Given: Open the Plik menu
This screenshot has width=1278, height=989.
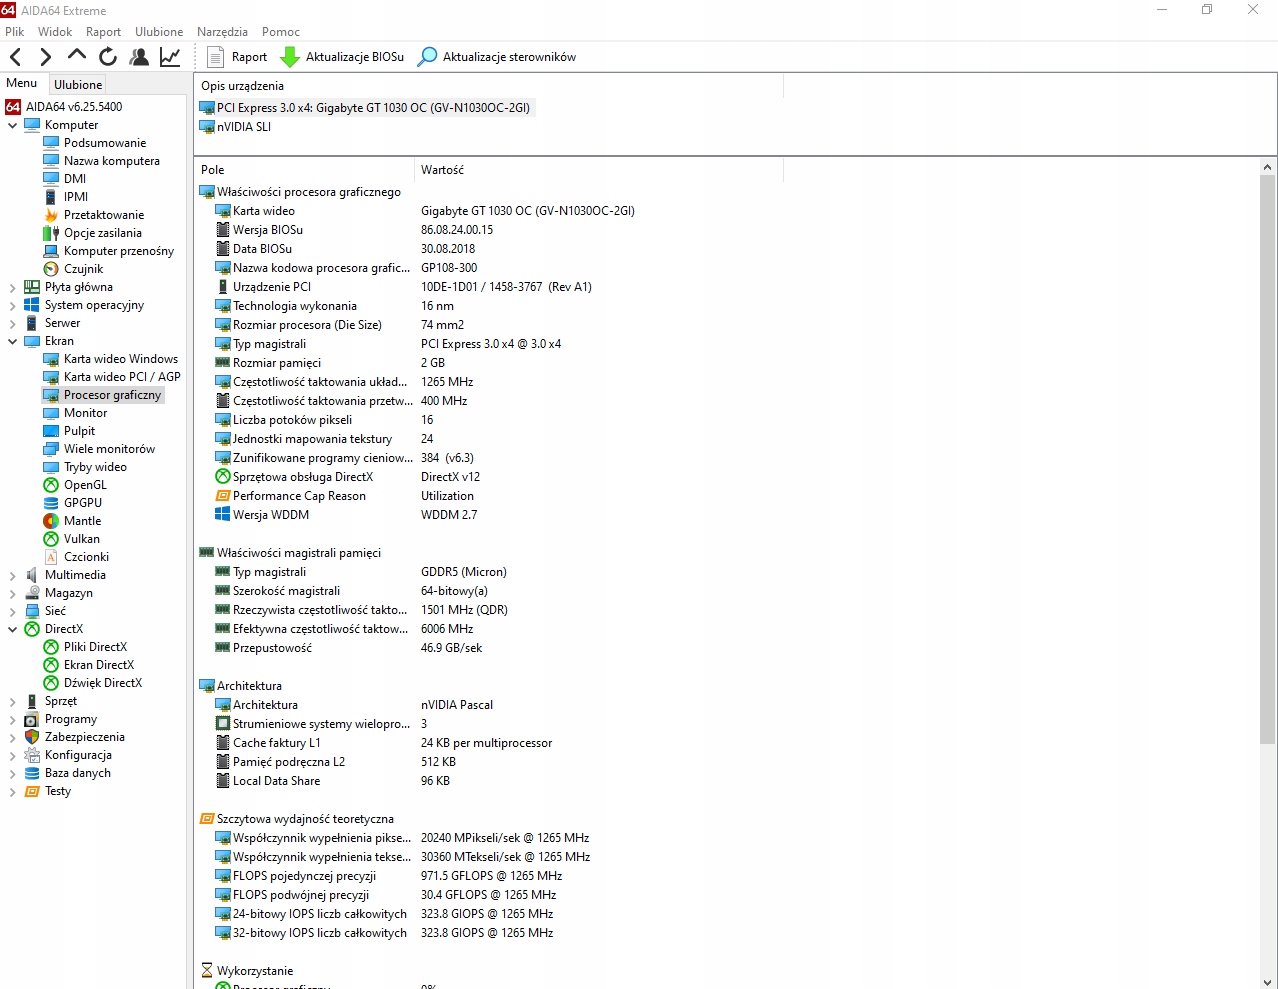Looking at the screenshot, I should [14, 31].
